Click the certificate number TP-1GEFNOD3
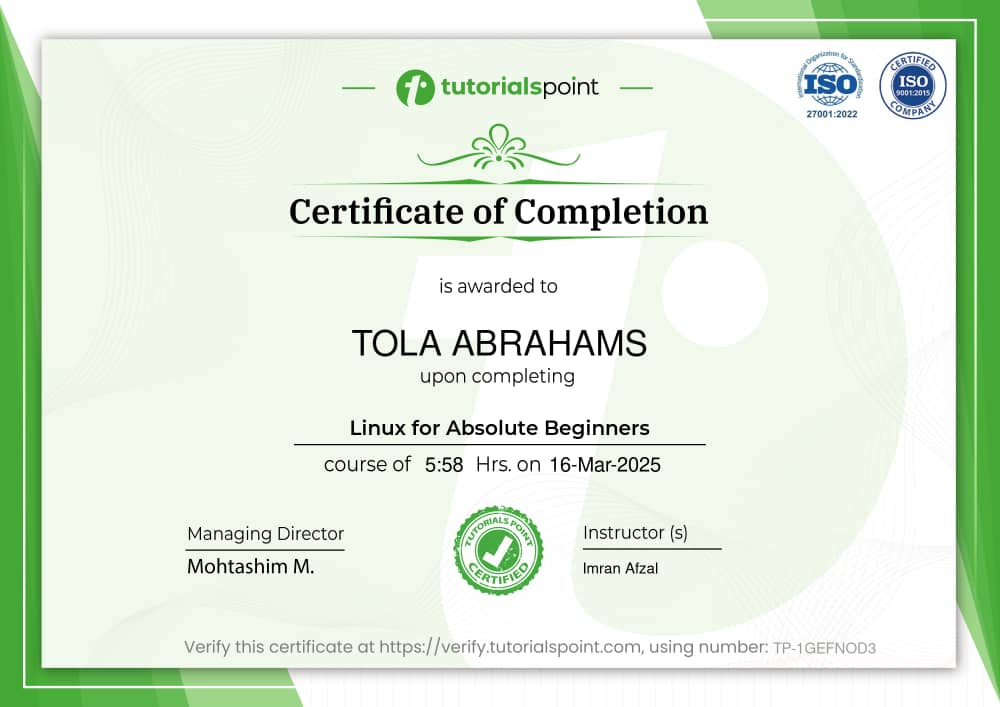The height and width of the screenshot is (707, 1000). (x=824, y=648)
